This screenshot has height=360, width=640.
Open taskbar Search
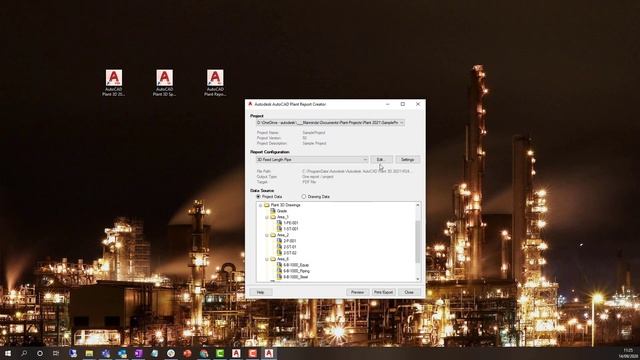click(24, 353)
